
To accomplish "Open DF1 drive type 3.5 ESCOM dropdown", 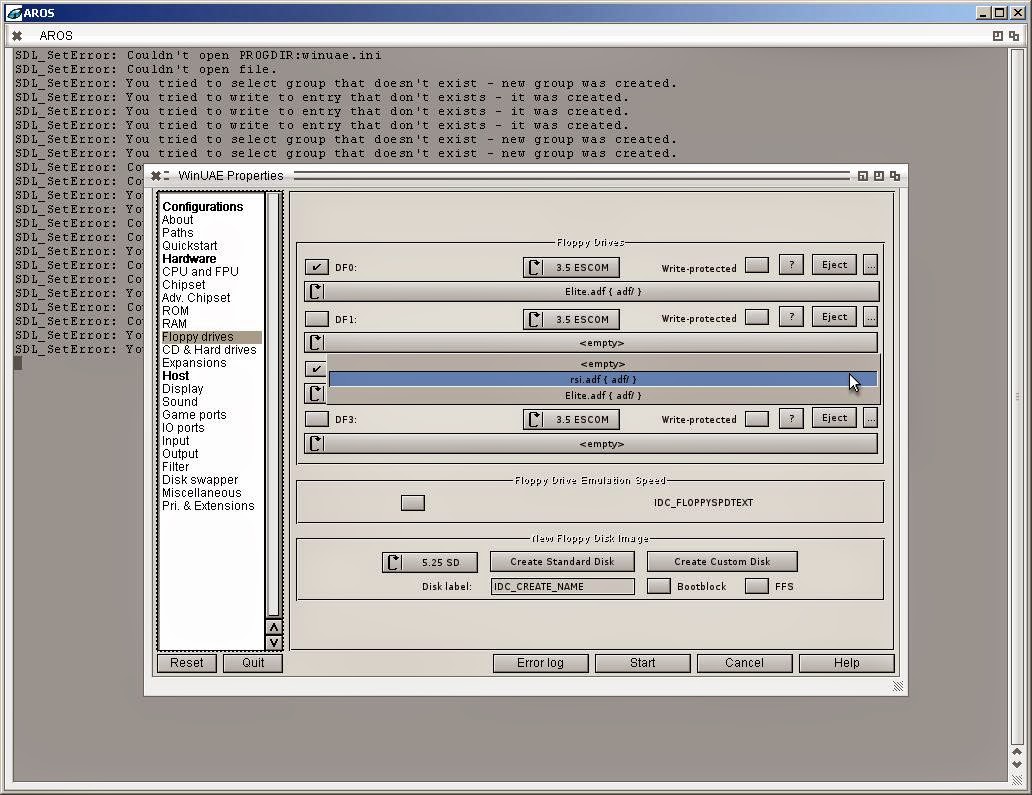I will pos(571,319).
